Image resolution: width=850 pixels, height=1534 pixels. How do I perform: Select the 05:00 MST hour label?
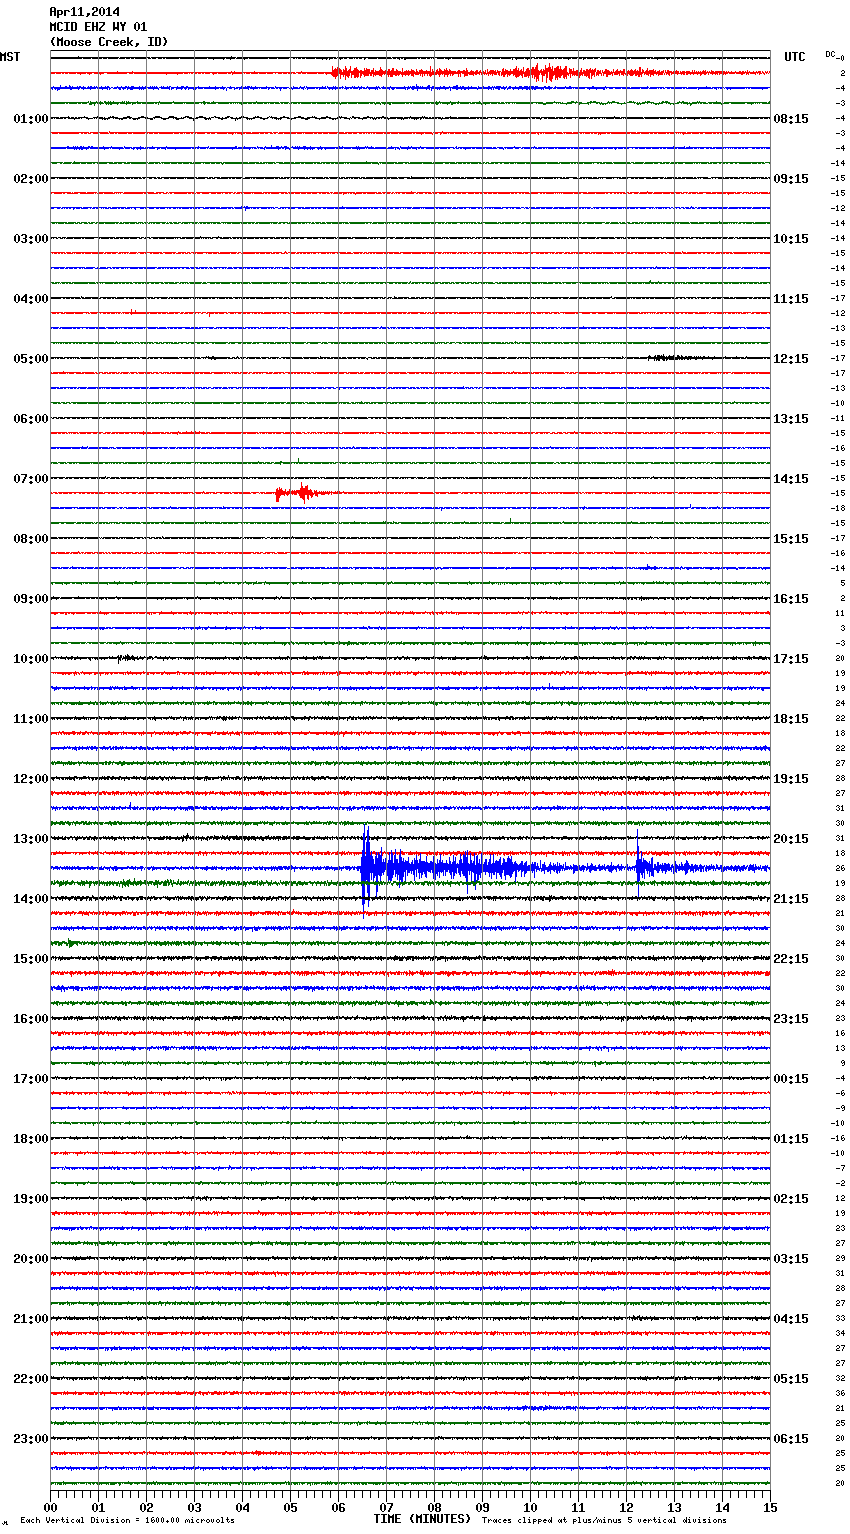(30, 359)
